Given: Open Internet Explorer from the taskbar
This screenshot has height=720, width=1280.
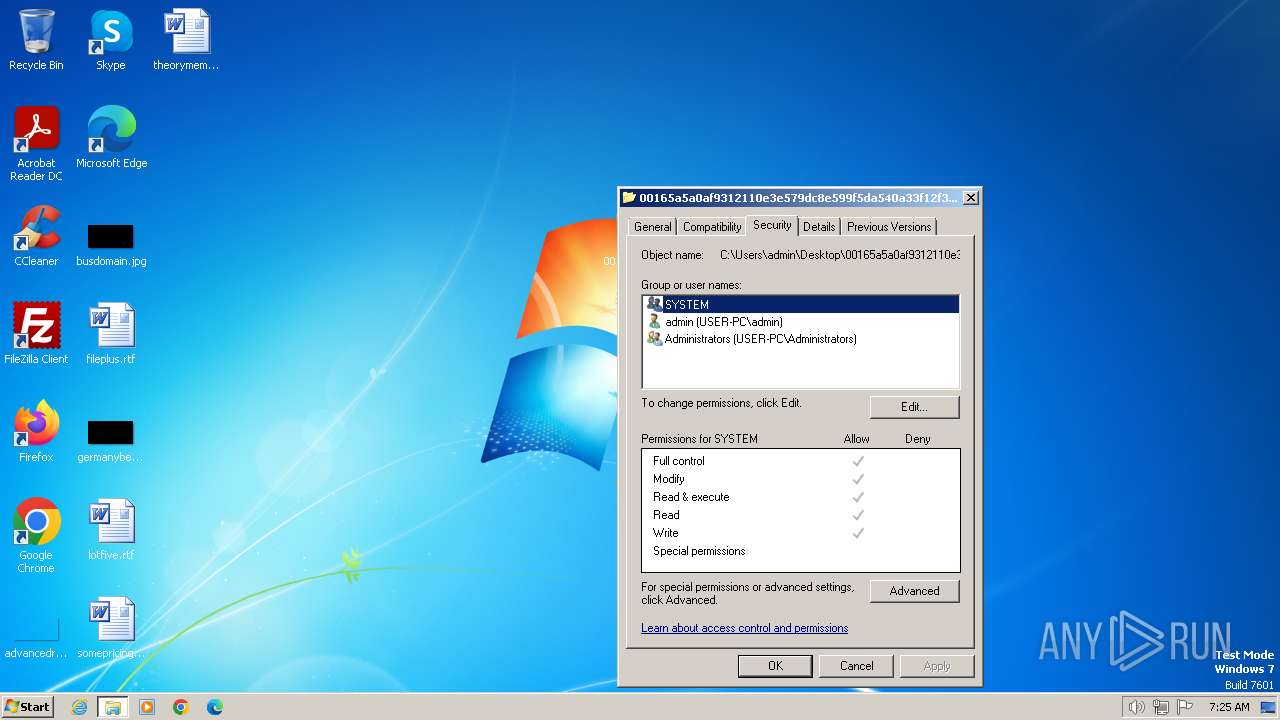Looking at the screenshot, I should pos(80,707).
